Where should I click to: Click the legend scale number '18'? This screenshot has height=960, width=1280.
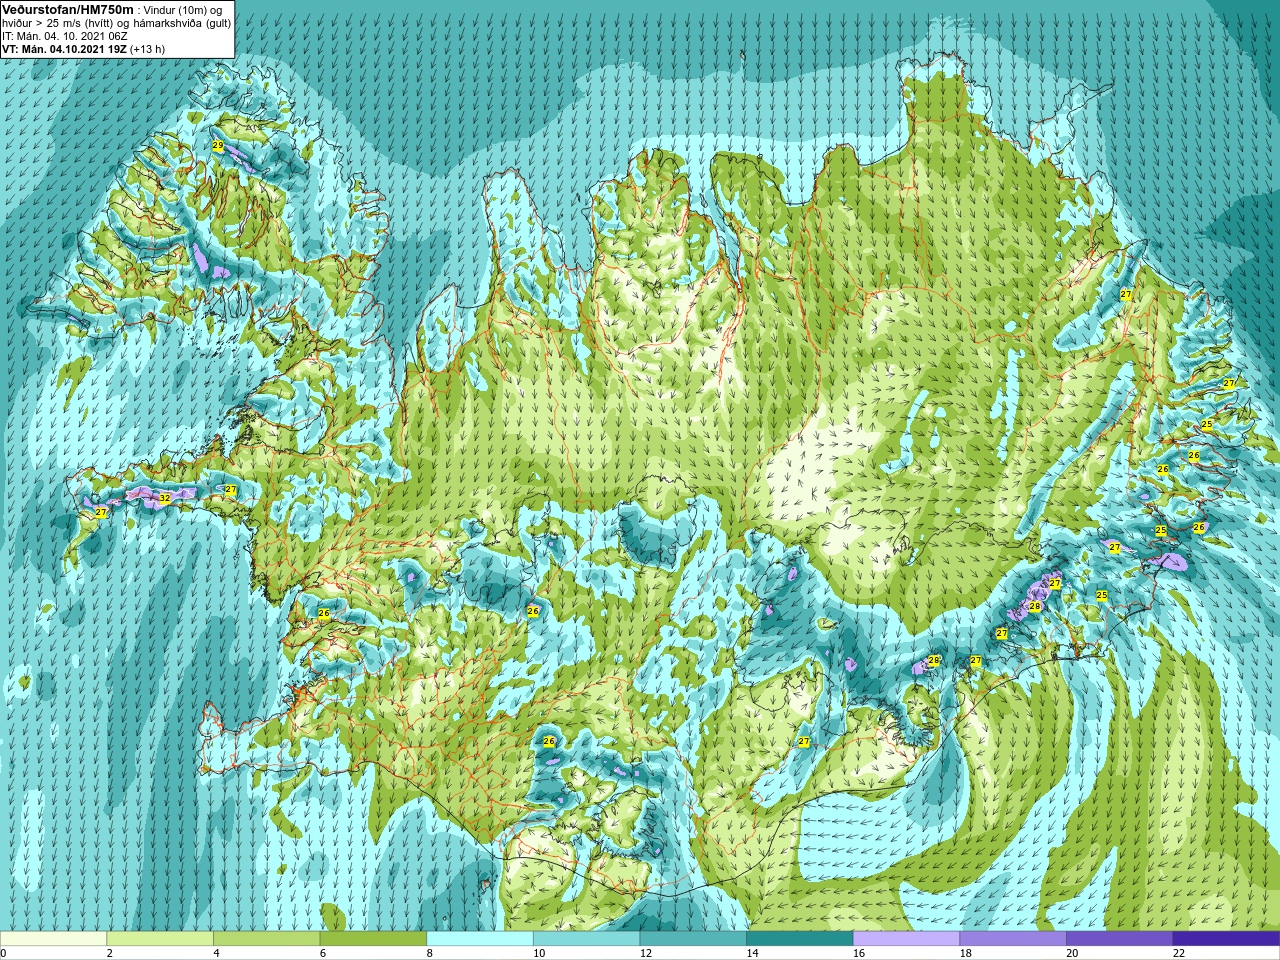[966, 953]
